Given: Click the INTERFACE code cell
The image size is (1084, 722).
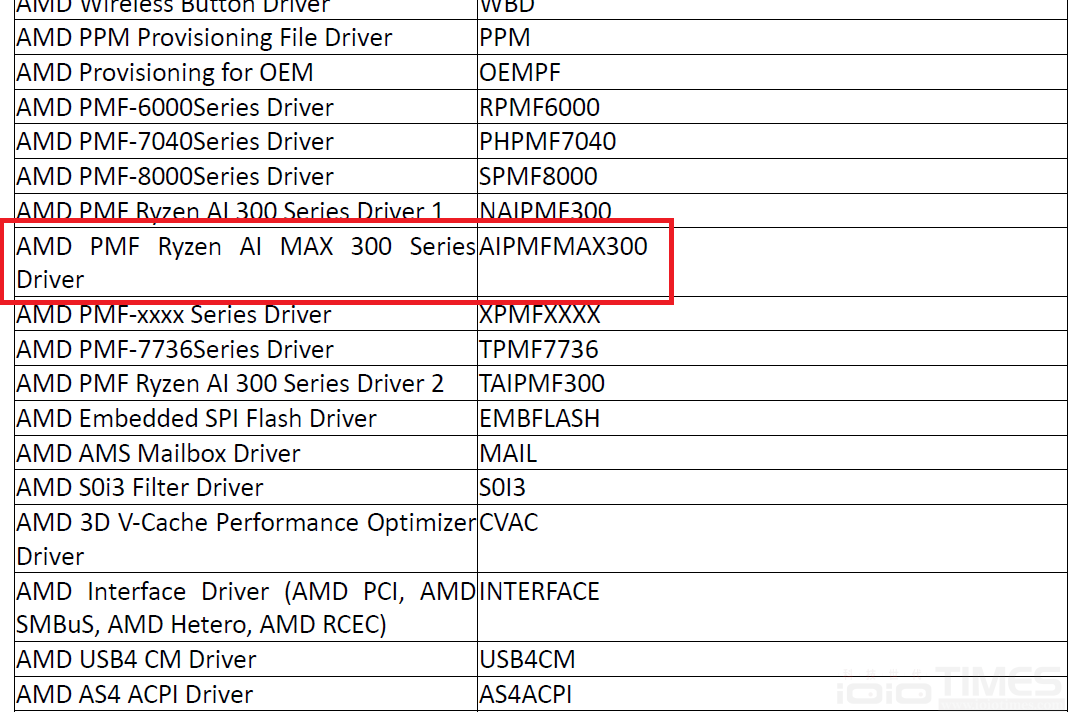Looking at the screenshot, I should pyautogui.click(x=772, y=607).
